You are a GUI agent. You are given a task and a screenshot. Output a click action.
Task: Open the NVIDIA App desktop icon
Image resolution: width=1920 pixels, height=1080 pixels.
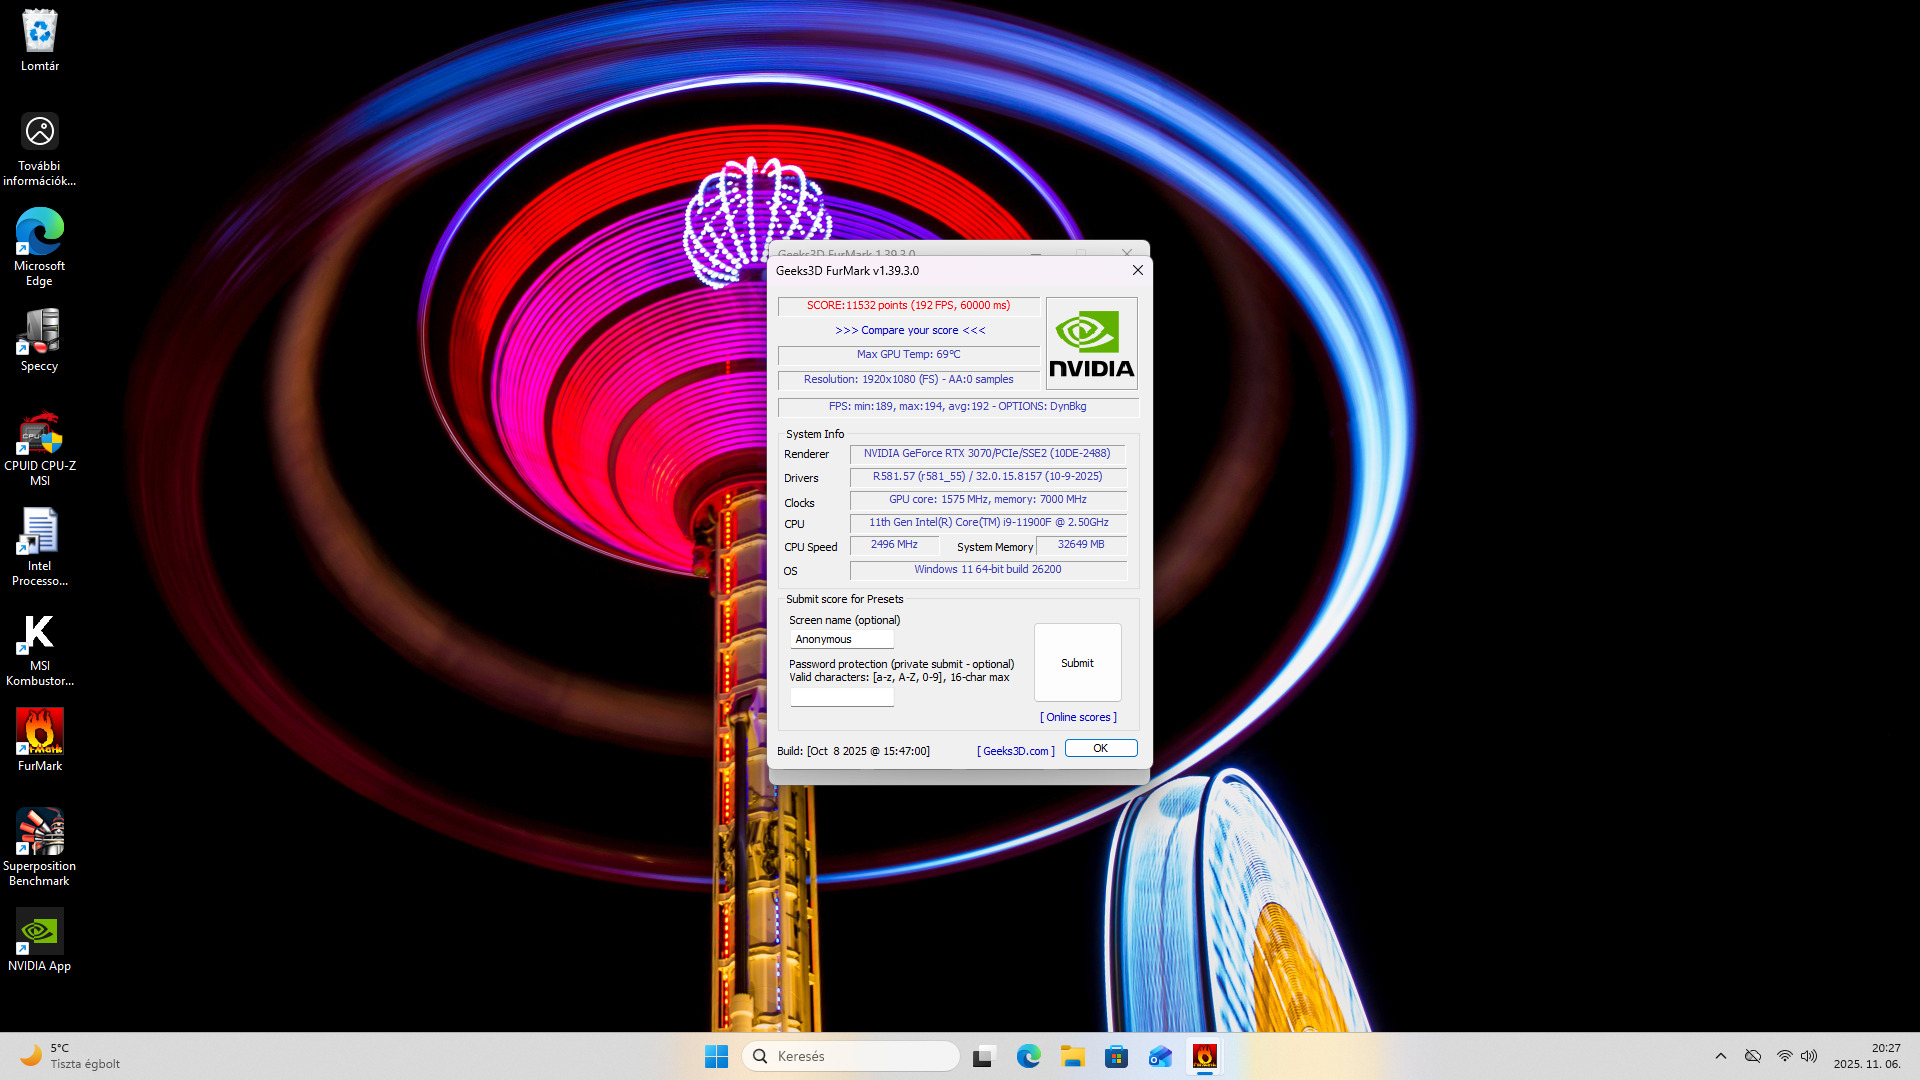click(x=40, y=933)
